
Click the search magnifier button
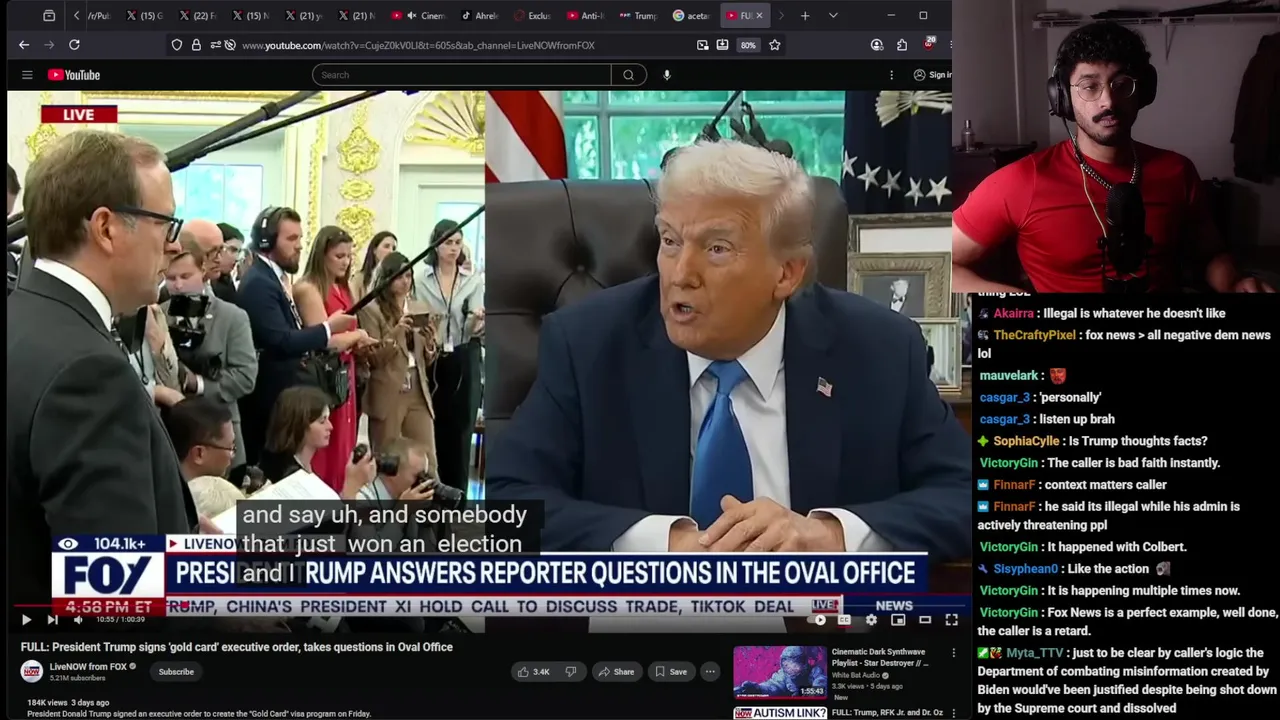628,75
